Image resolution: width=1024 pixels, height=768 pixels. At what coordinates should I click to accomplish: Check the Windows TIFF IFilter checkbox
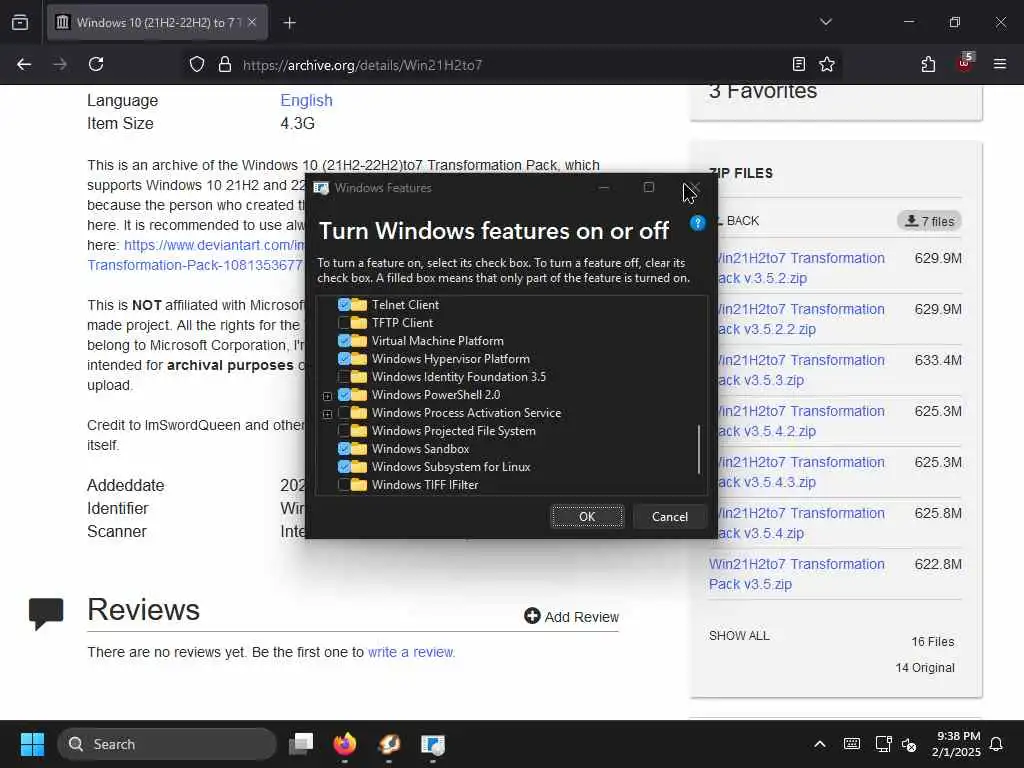pos(344,485)
